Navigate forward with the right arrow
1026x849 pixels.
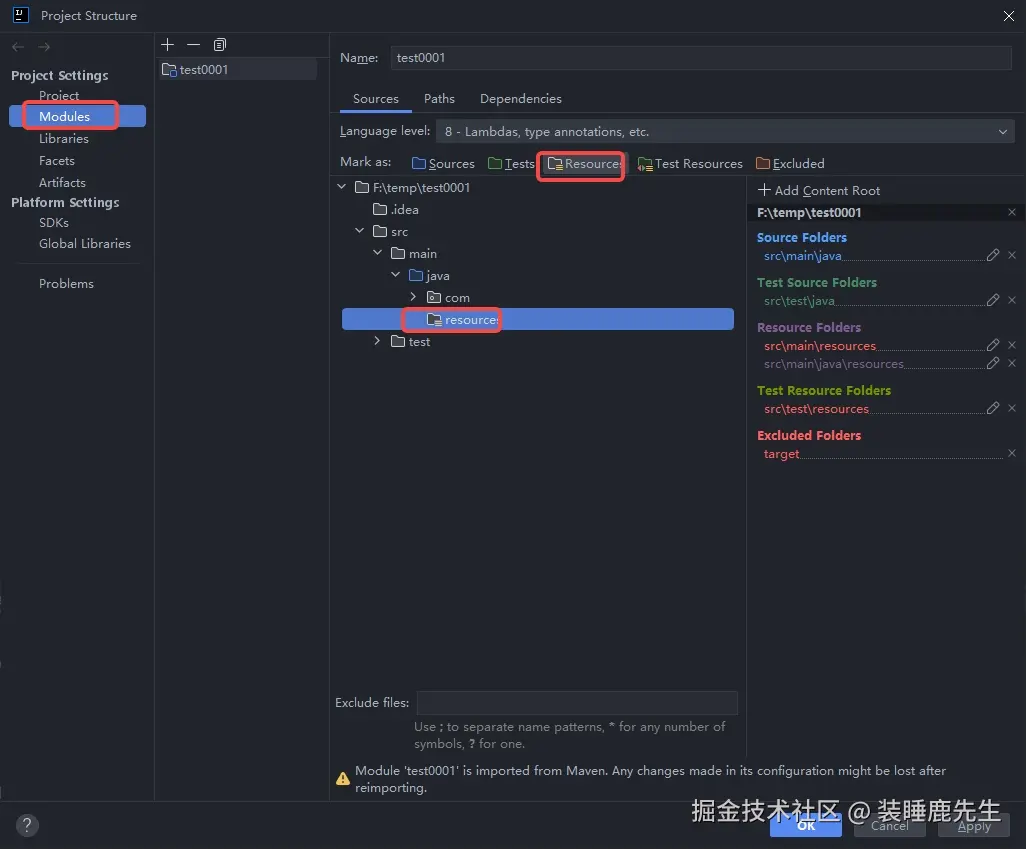pyautogui.click(x=44, y=47)
